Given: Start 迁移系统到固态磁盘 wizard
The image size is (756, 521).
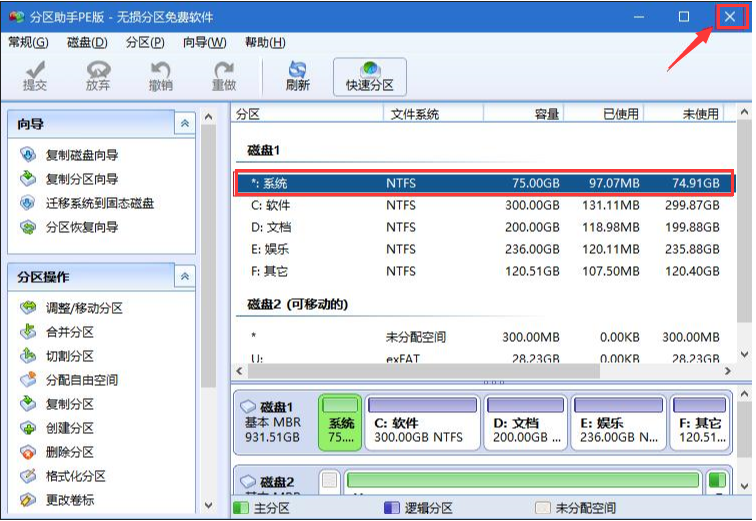Looking at the screenshot, I should pyautogui.click(x=100, y=203).
